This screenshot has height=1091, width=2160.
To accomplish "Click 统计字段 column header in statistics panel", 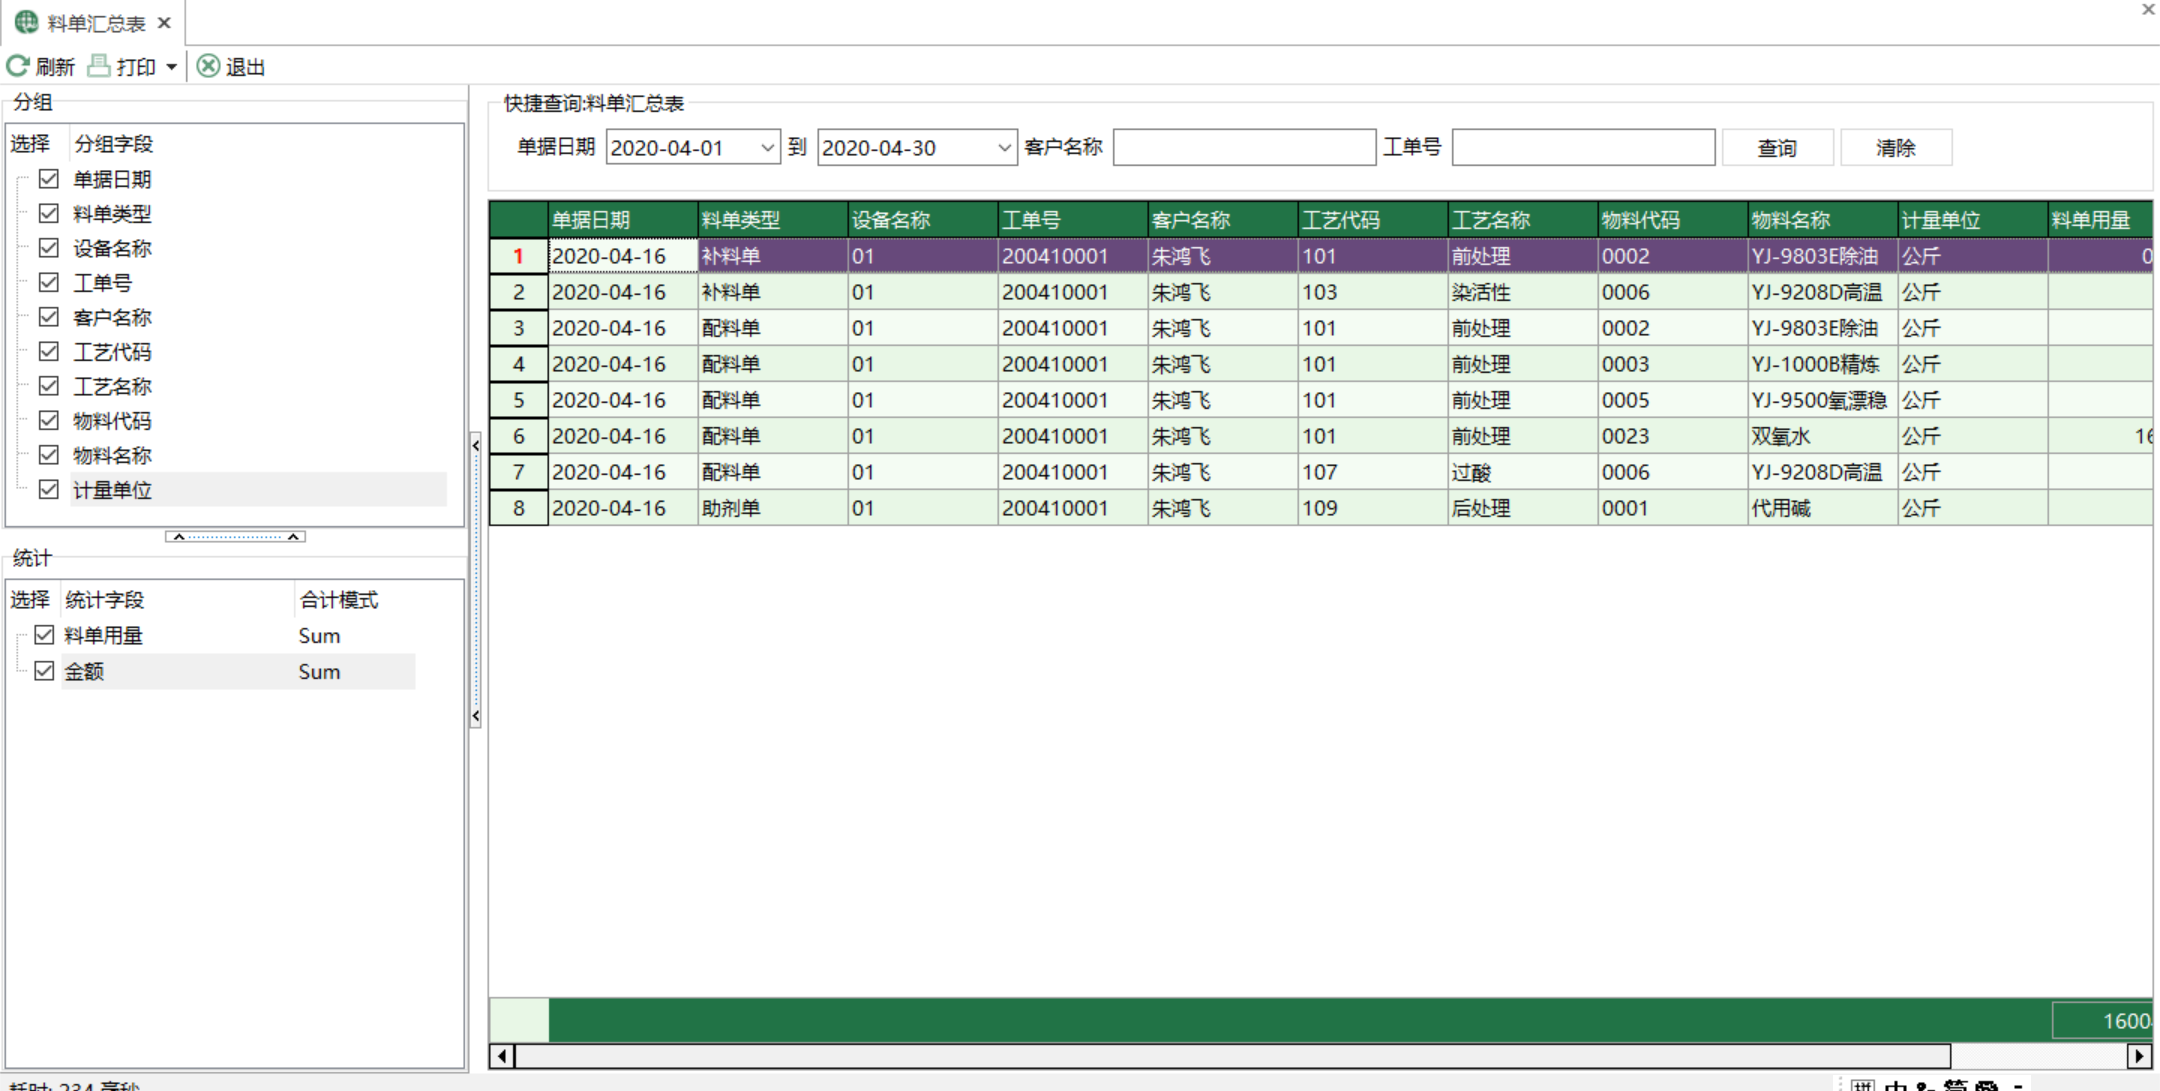I will pos(104,600).
